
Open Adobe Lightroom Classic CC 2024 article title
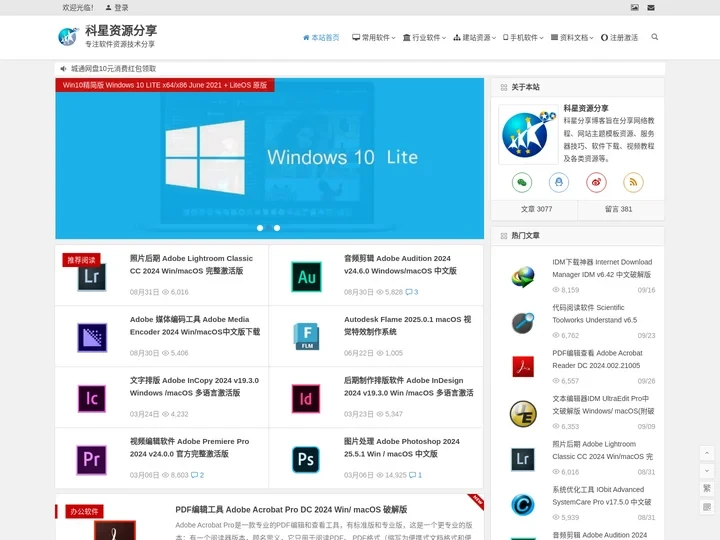(191, 264)
